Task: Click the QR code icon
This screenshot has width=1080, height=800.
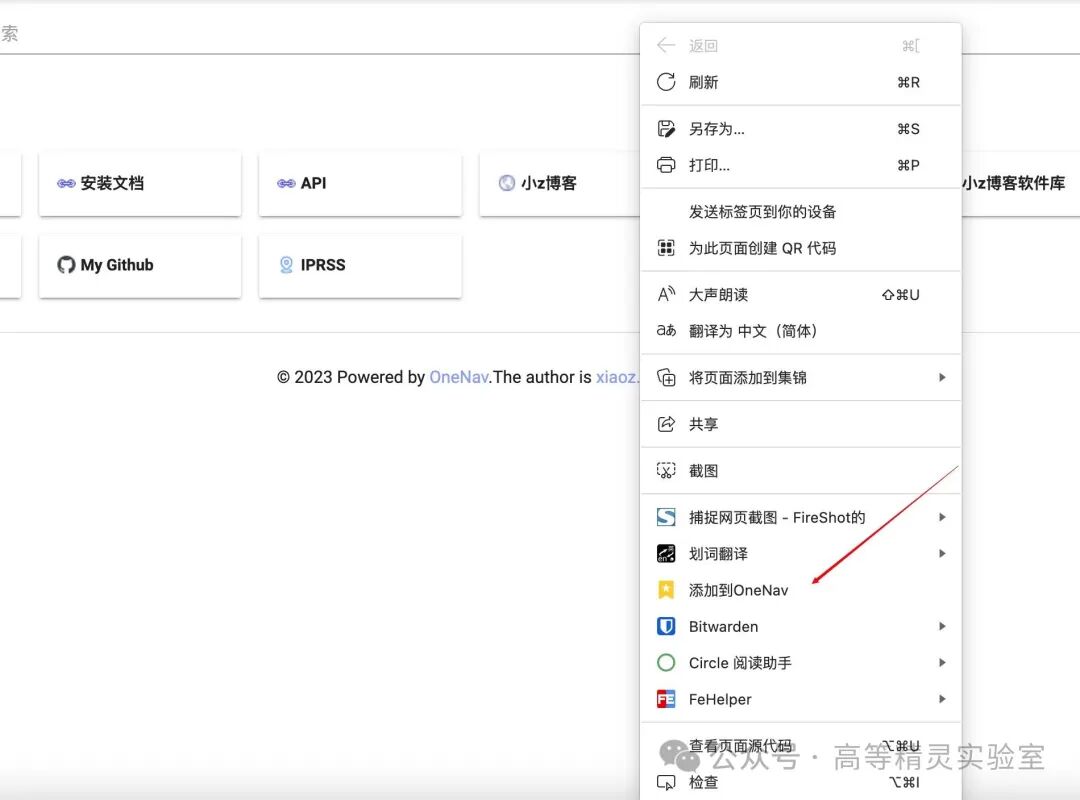Action: [665, 248]
